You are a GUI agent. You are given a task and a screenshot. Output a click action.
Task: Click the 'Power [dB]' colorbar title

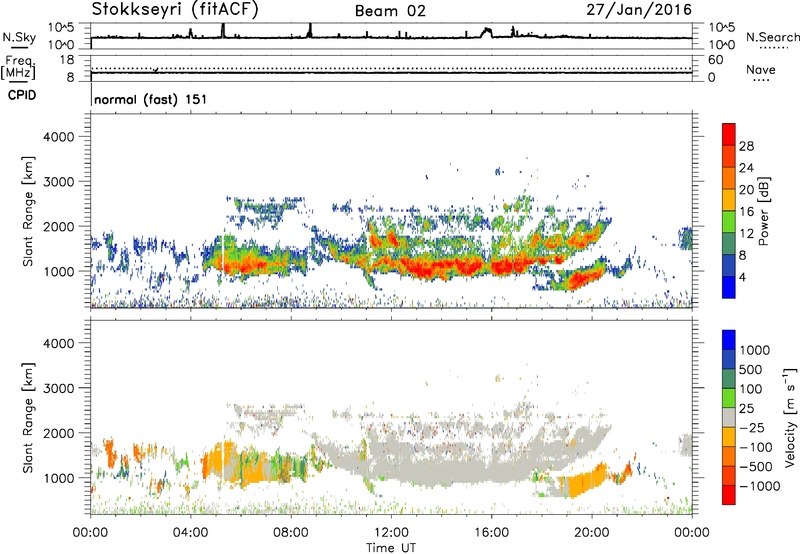coord(764,211)
